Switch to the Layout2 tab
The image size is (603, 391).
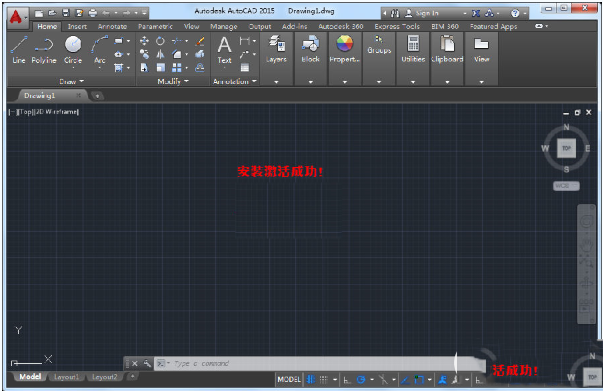pos(105,377)
